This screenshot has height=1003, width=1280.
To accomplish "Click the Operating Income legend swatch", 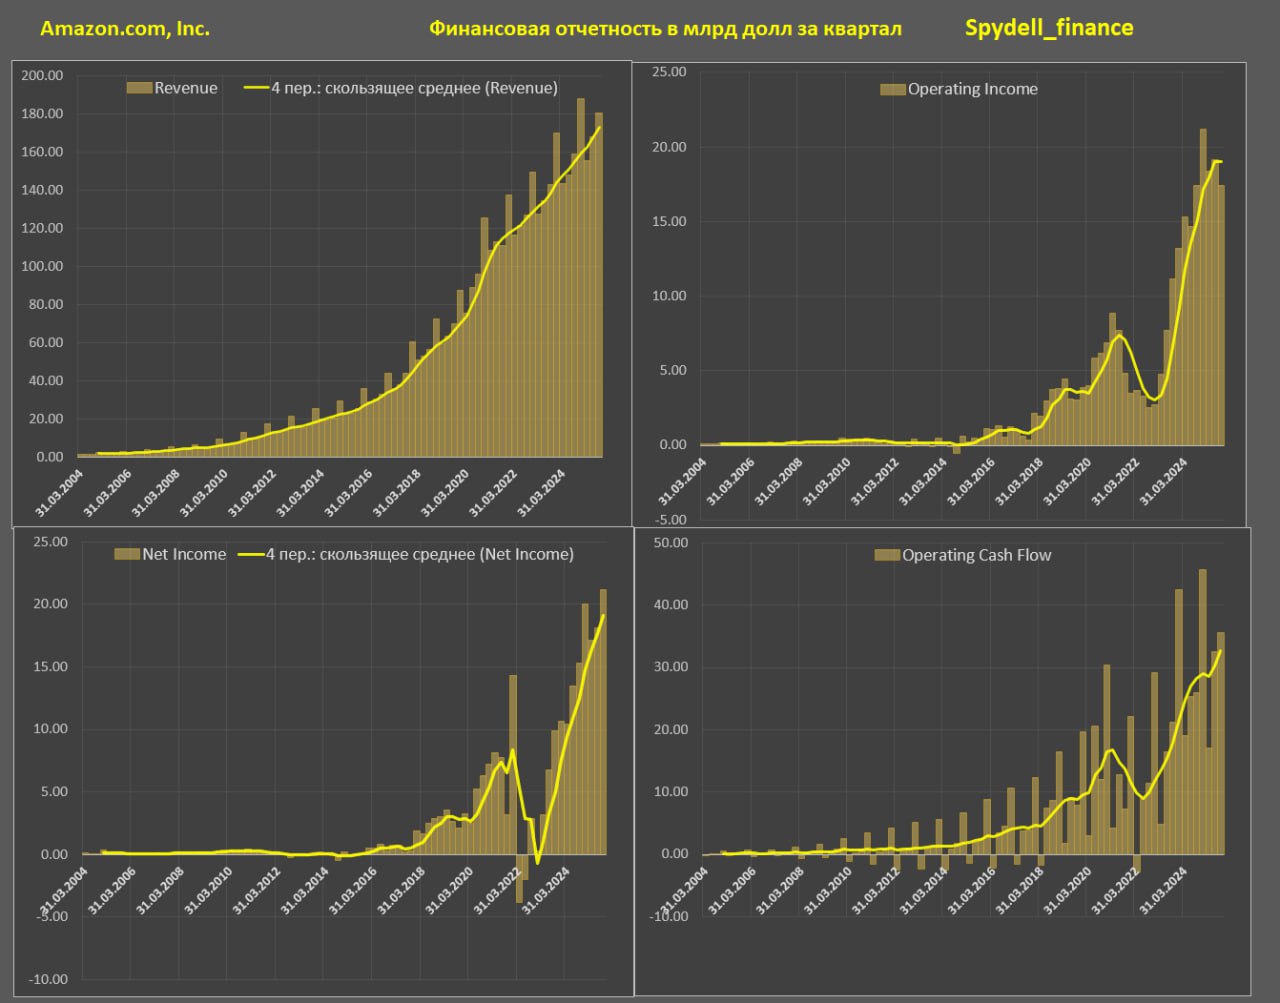I will point(892,89).
